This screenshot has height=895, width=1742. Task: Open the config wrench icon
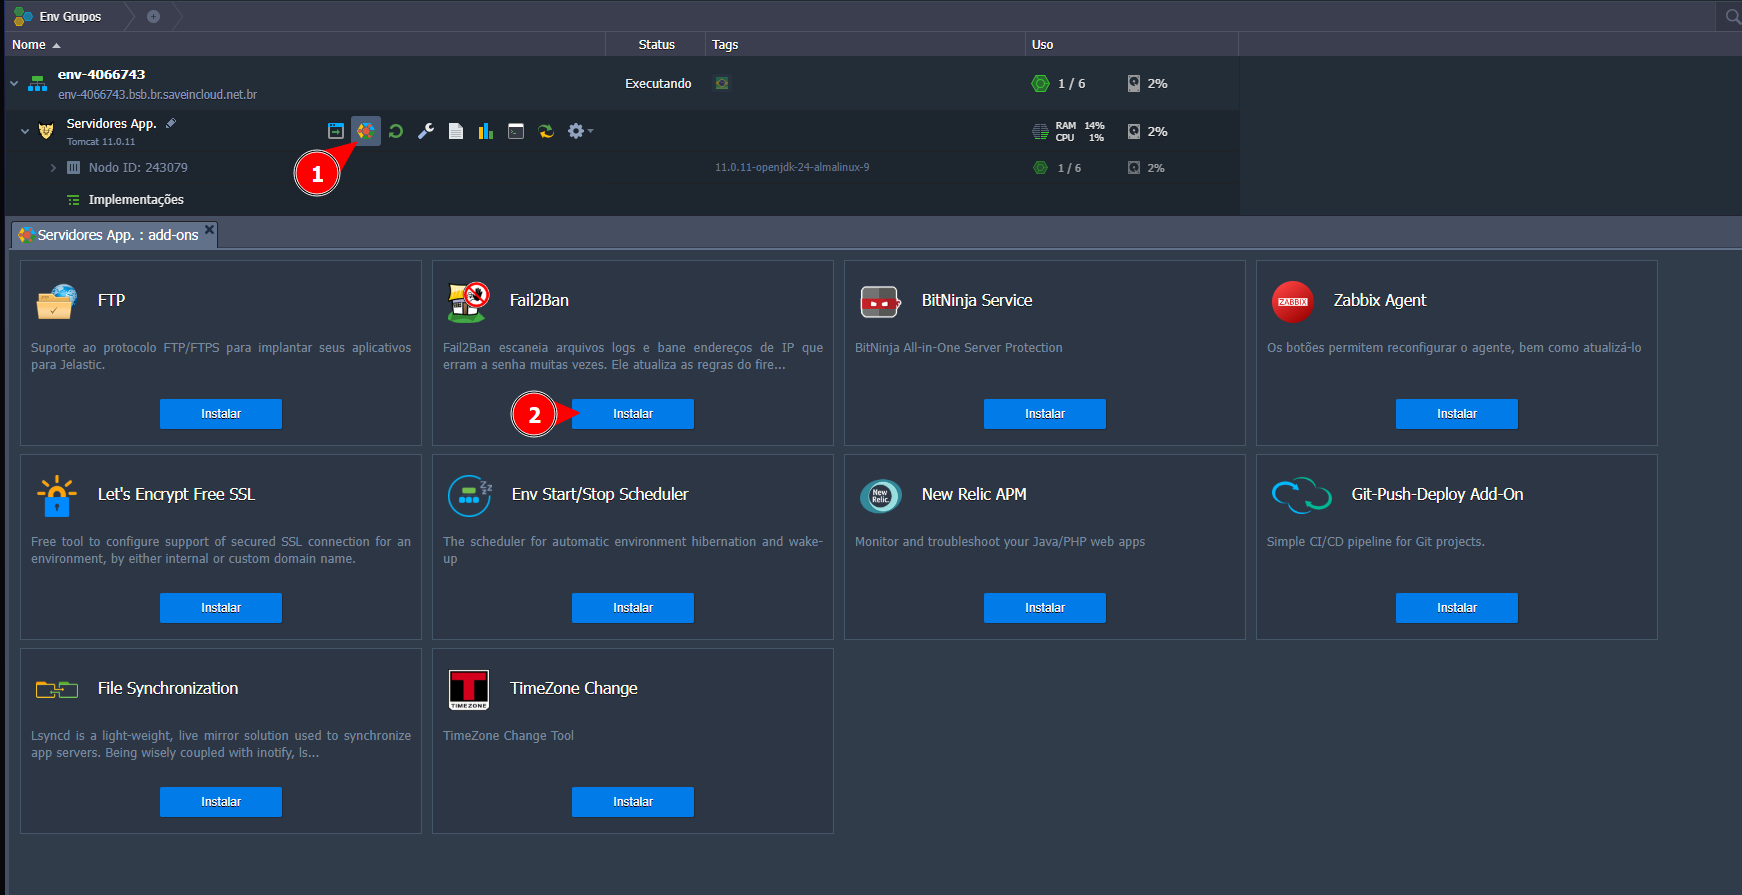[x=426, y=131]
